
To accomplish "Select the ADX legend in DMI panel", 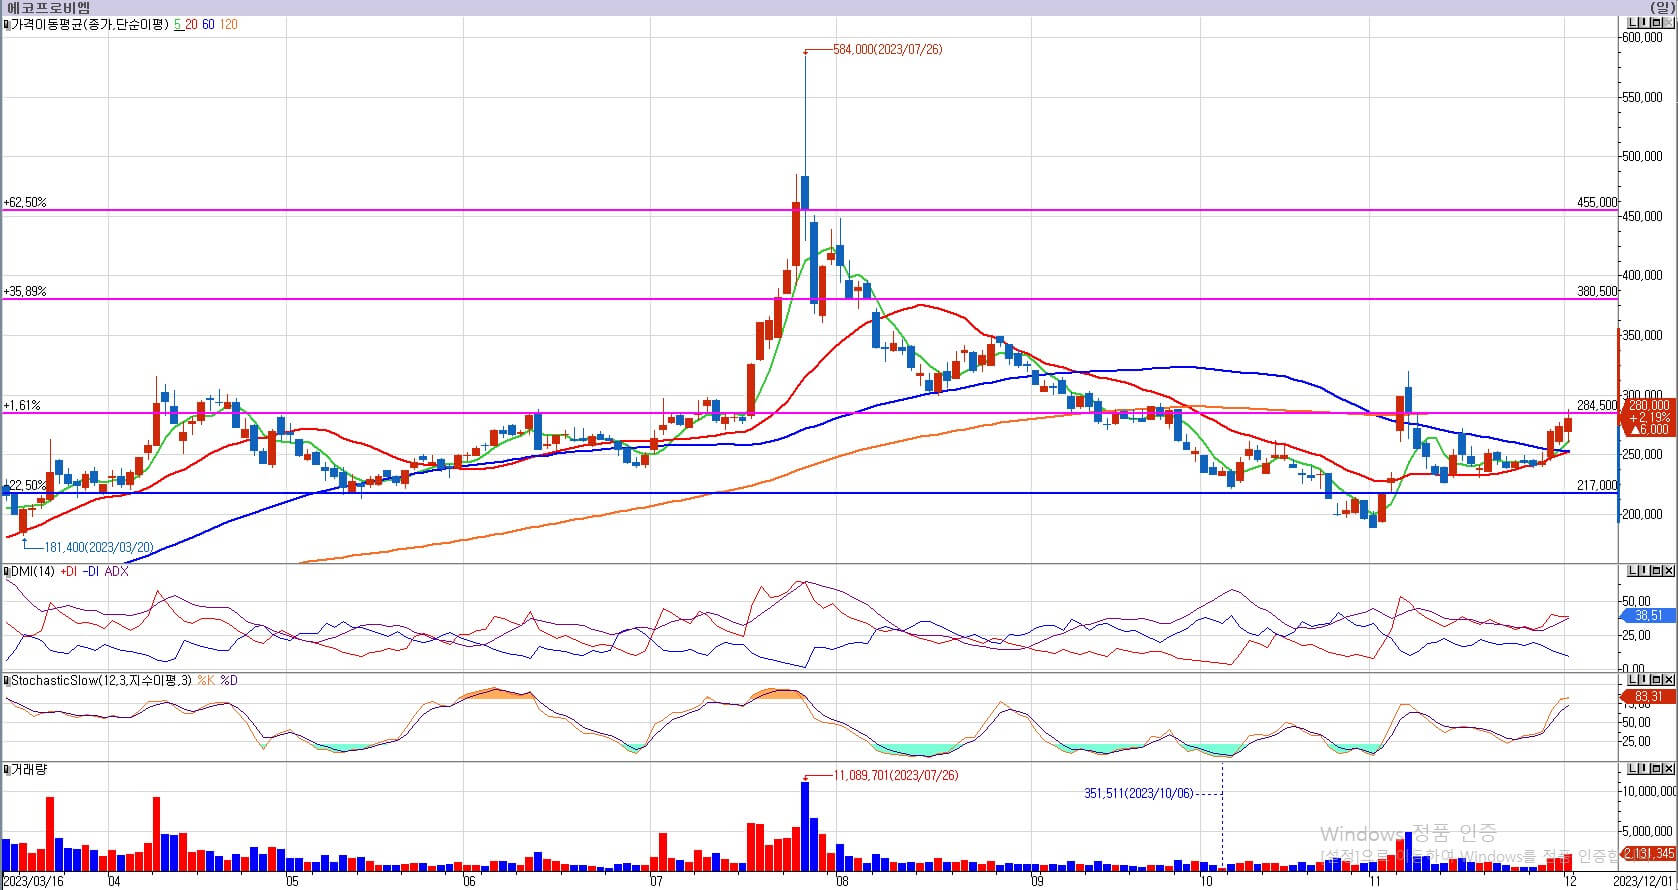I will pos(117,572).
